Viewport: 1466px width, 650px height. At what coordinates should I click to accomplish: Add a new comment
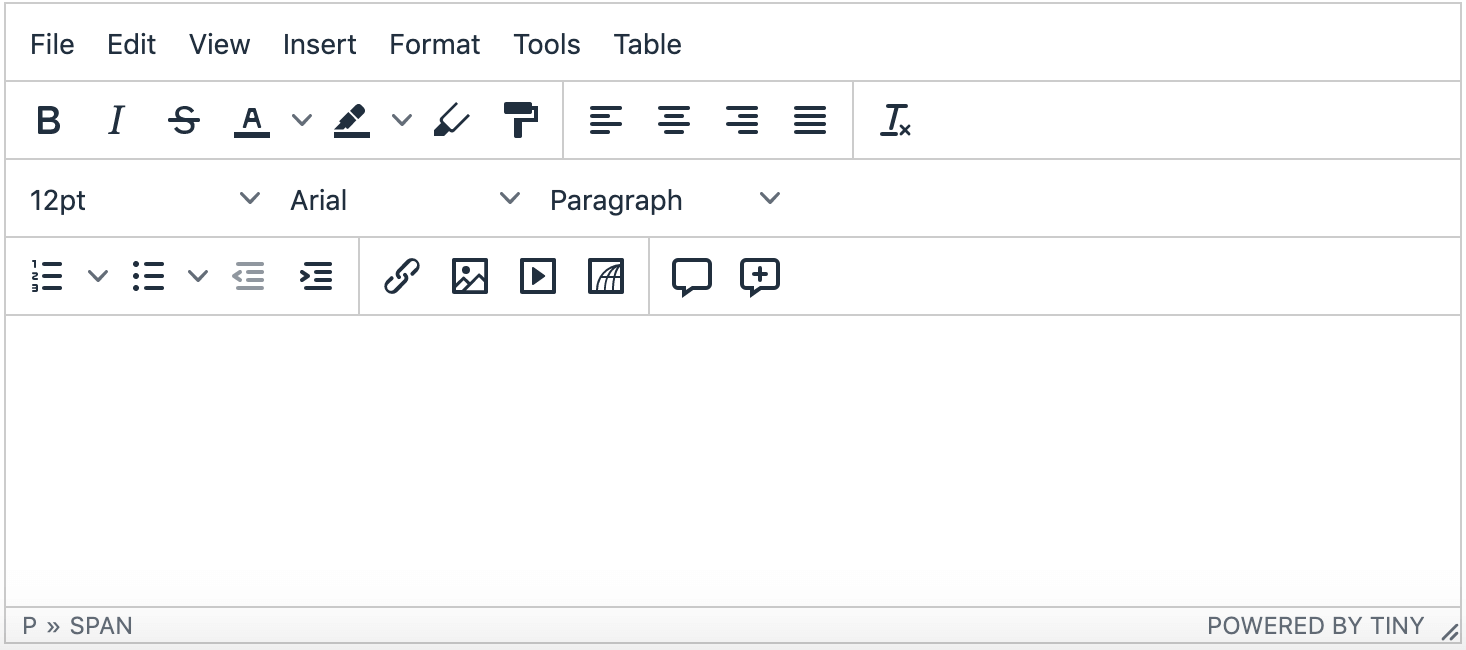coord(759,276)
